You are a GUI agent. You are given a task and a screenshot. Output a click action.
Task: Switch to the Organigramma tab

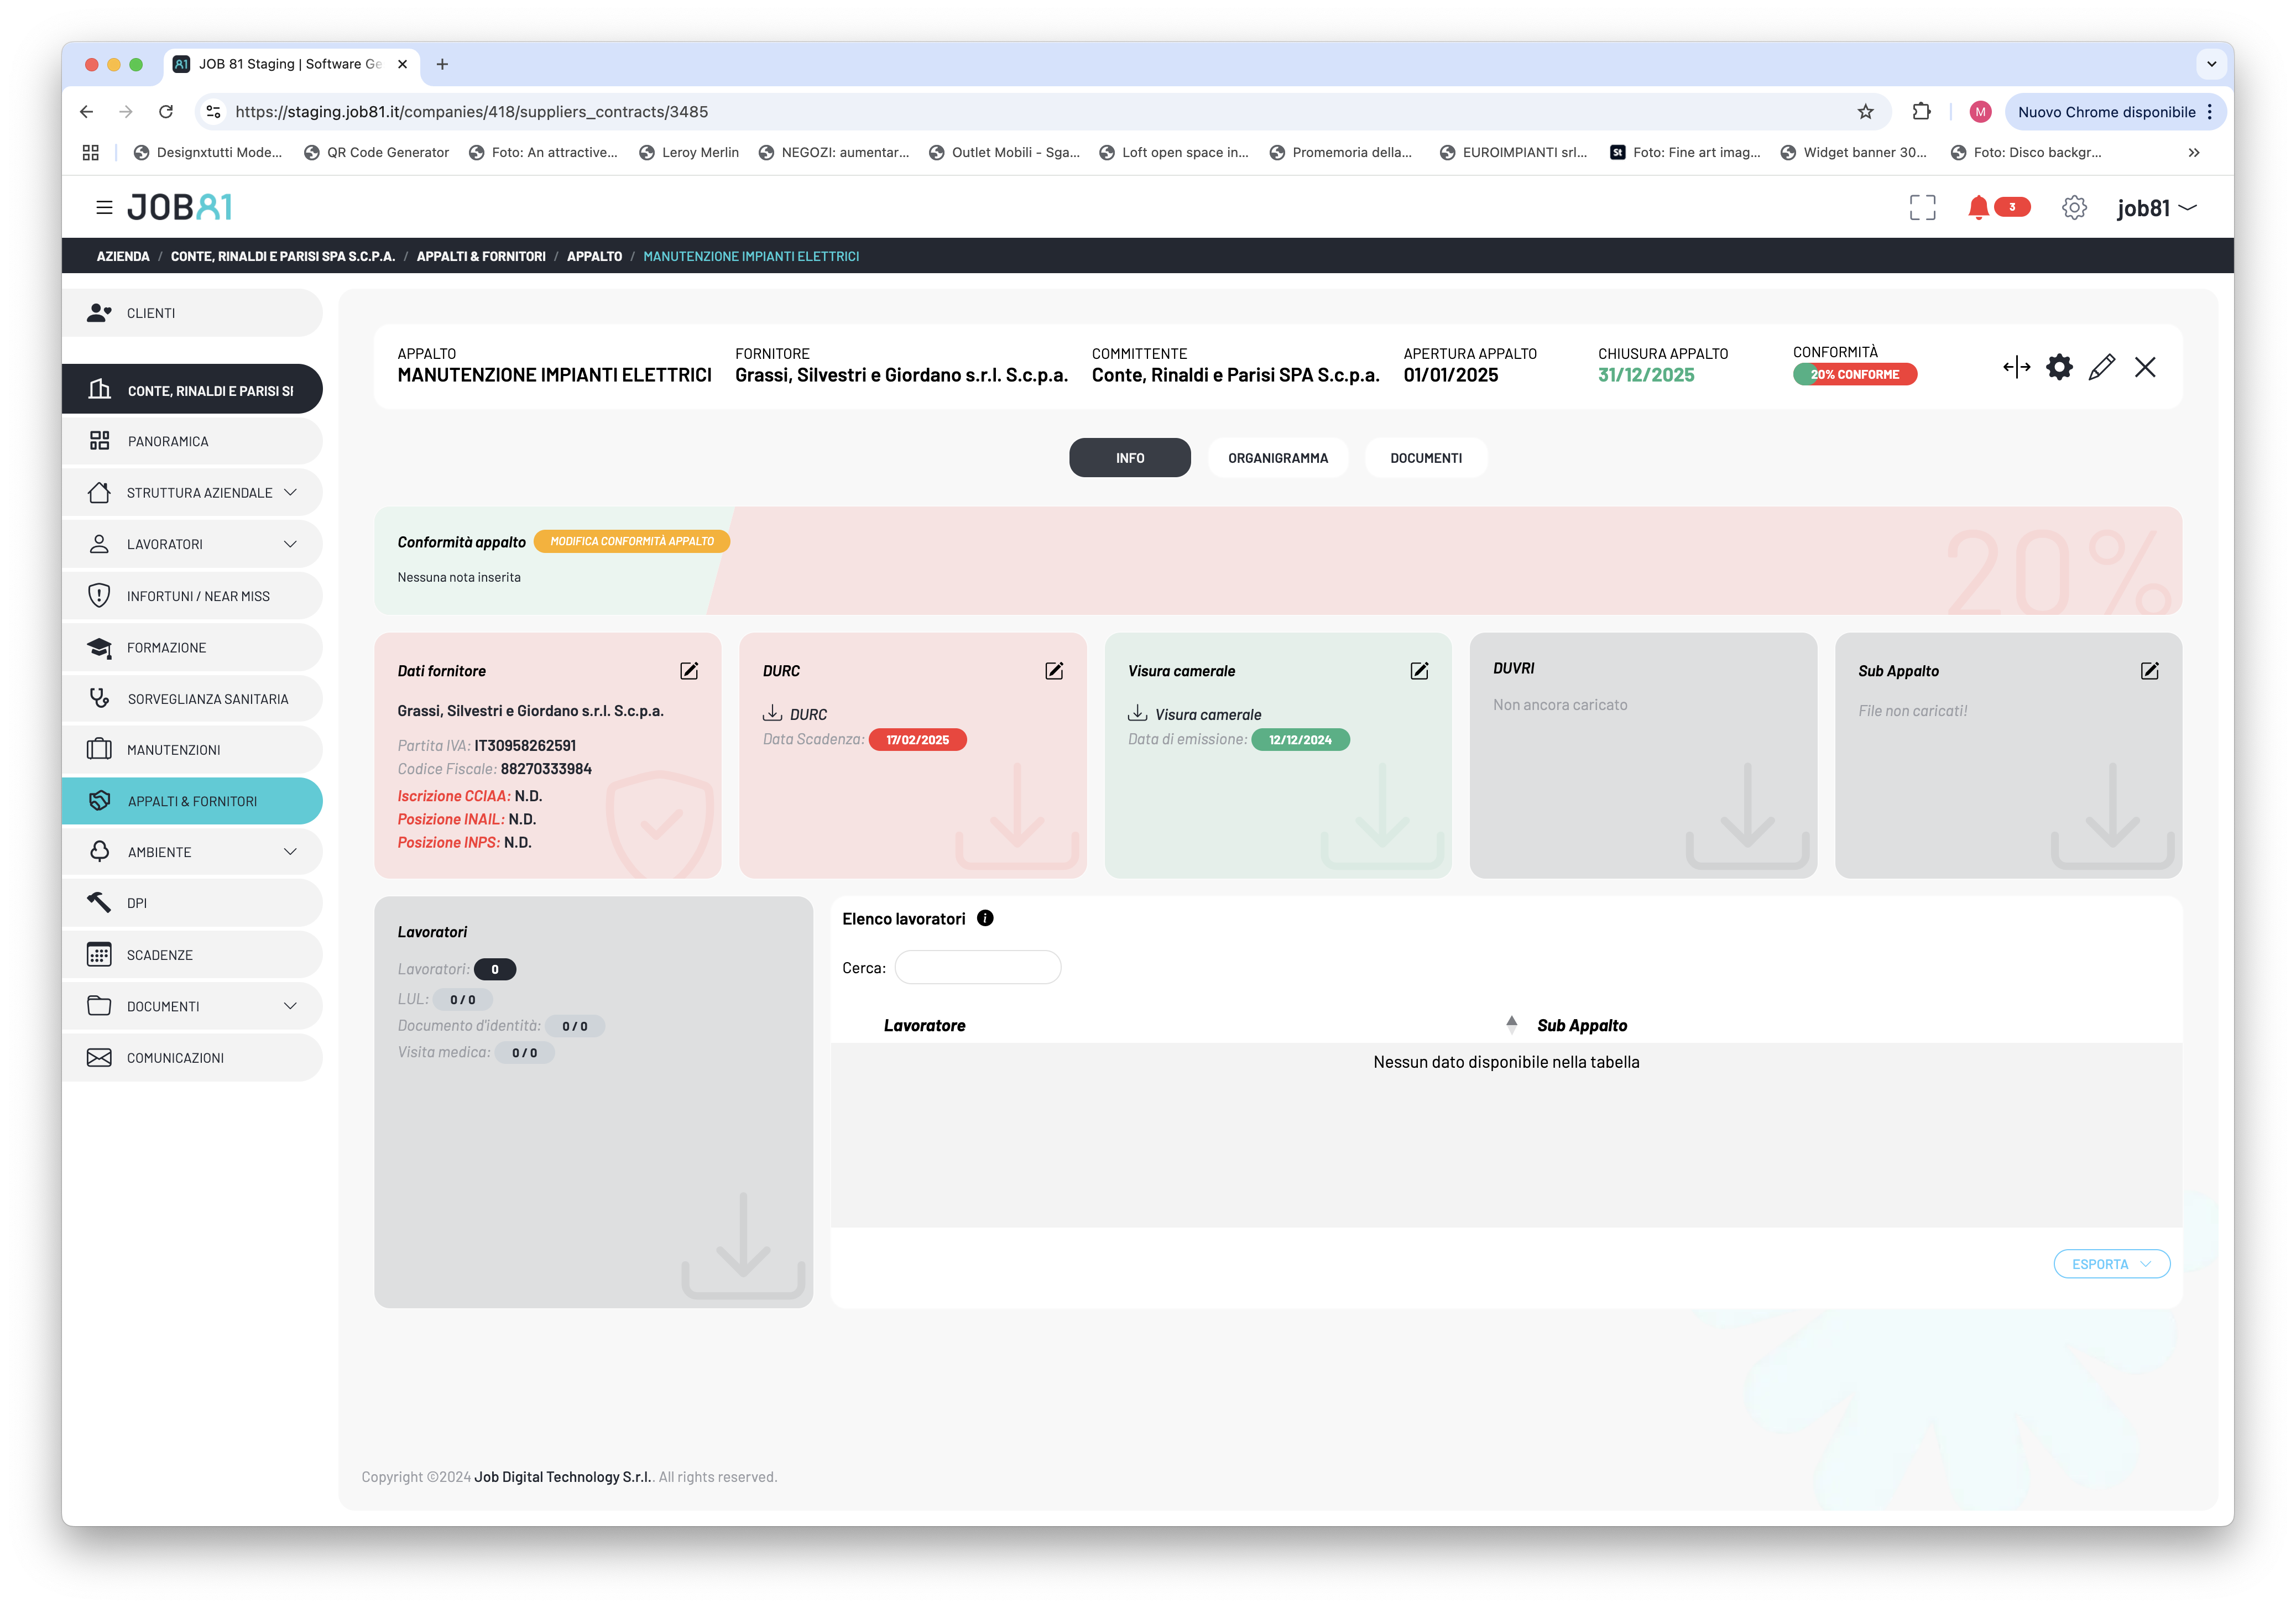1277,458
